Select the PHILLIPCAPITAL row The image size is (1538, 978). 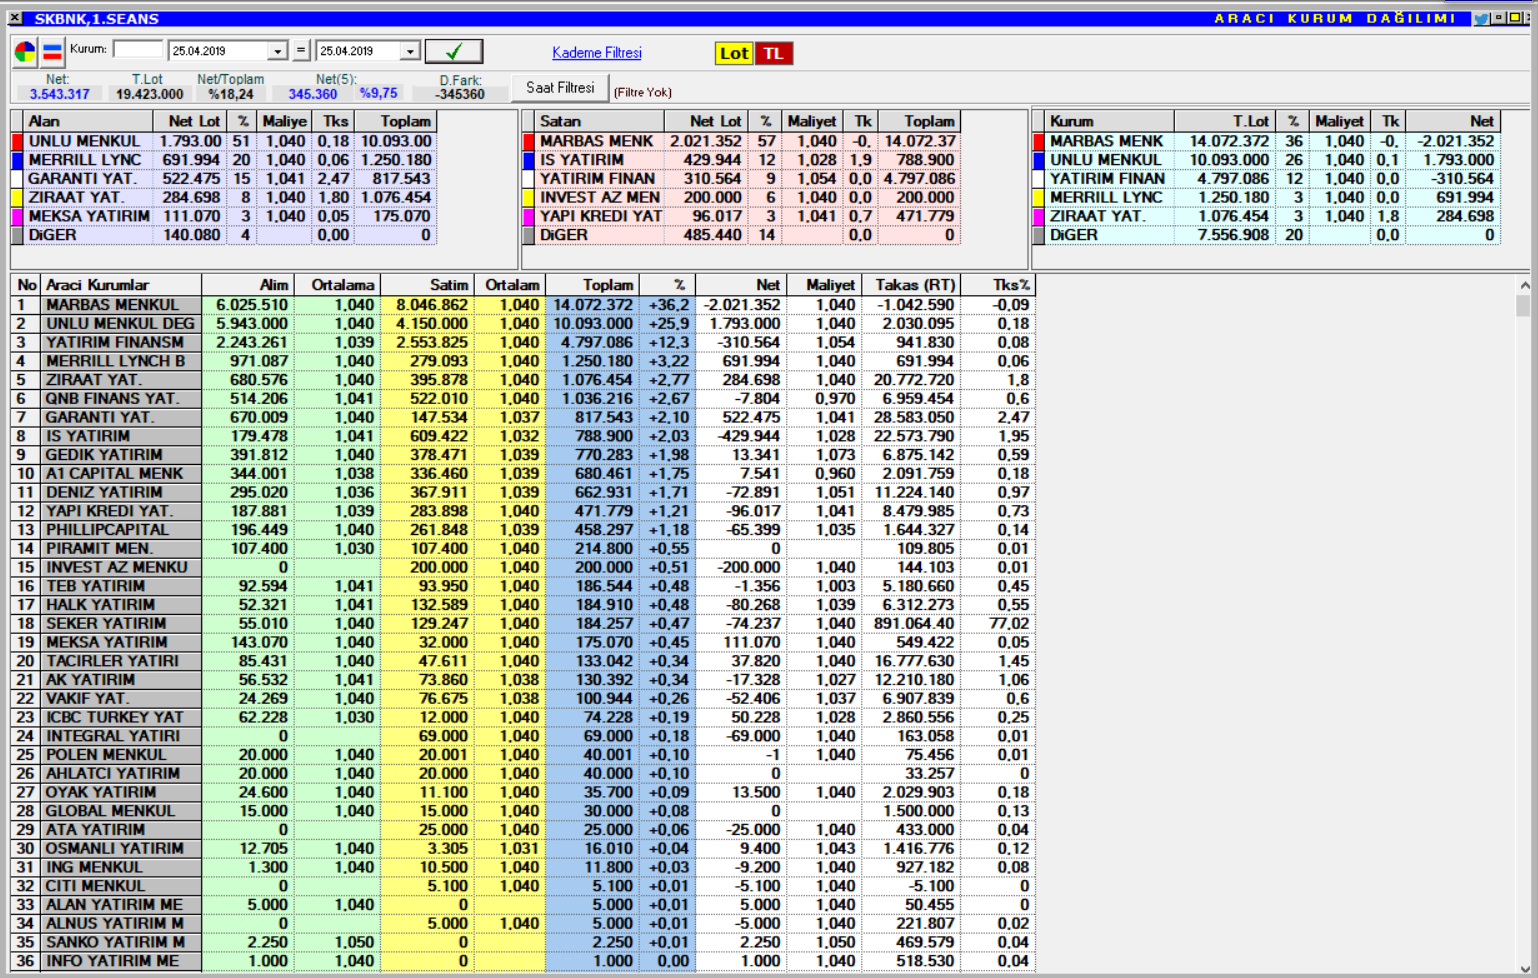(523, 530)
